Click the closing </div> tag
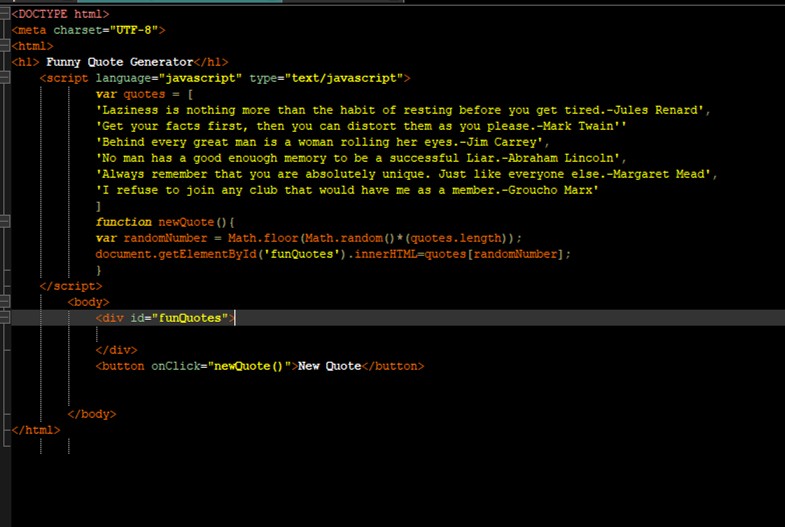Screen dimensions: 785x527 coord(116,350)
